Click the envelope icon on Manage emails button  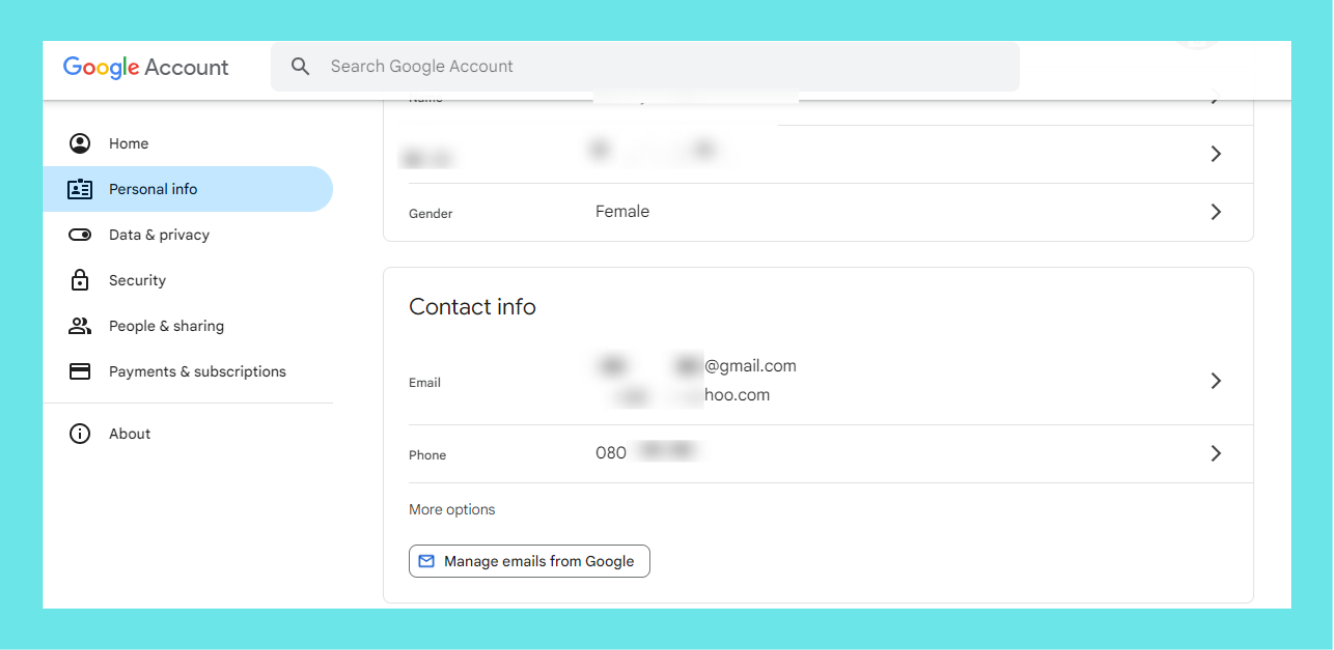pyautogui.click(x=427, y=561)
